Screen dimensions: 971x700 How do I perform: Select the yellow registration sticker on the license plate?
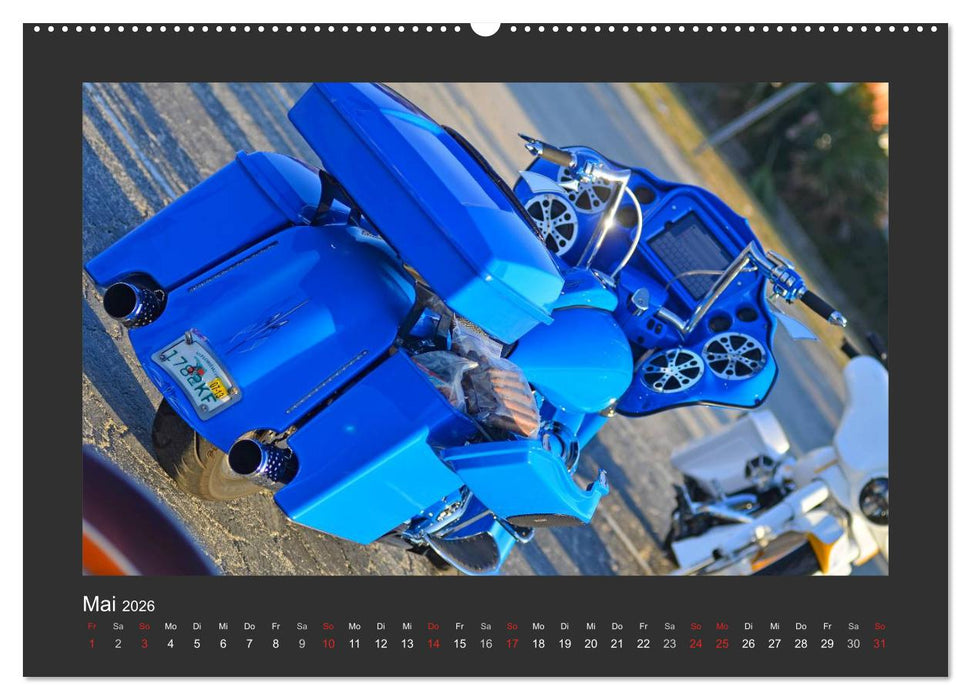[x=217, y=387]
